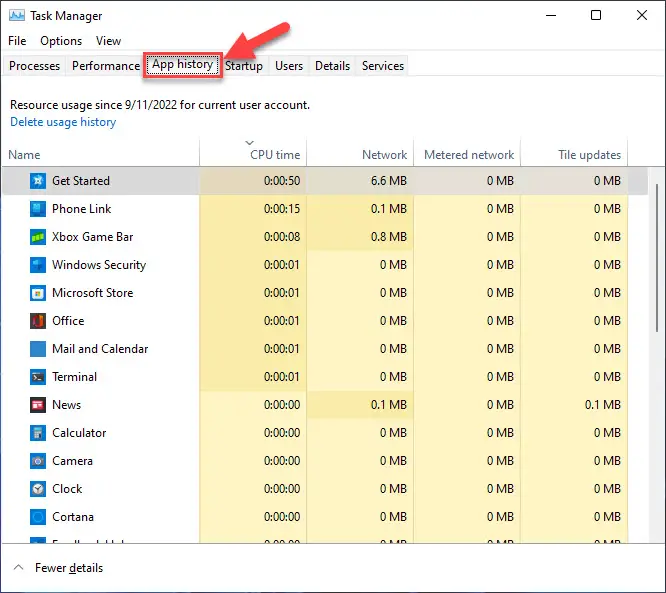Click the Get Started app icon
The width and height of the screenshot is (666, 593).
(x=37, y=181)
